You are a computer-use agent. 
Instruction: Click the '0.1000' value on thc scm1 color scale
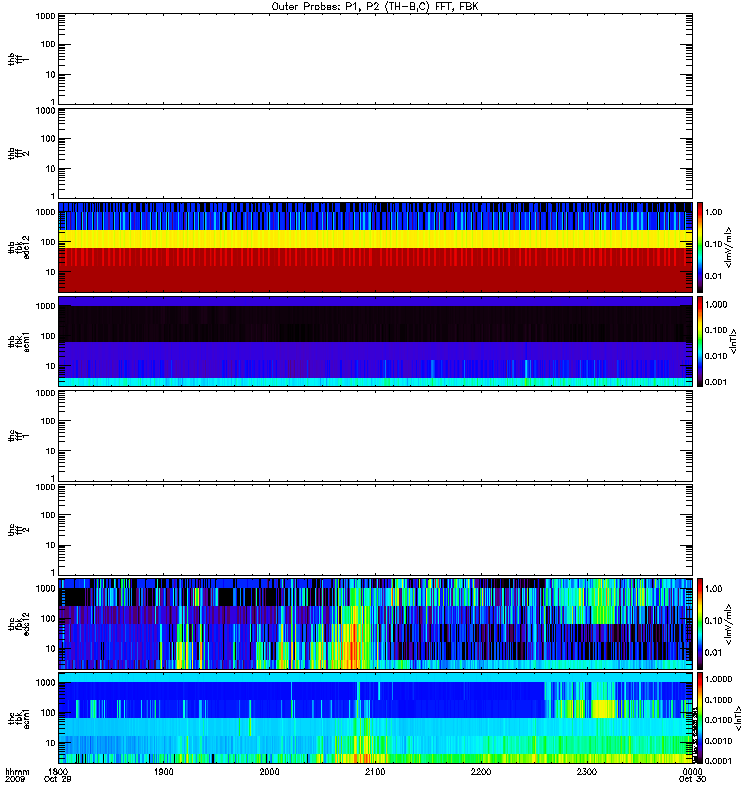[718, 700]
